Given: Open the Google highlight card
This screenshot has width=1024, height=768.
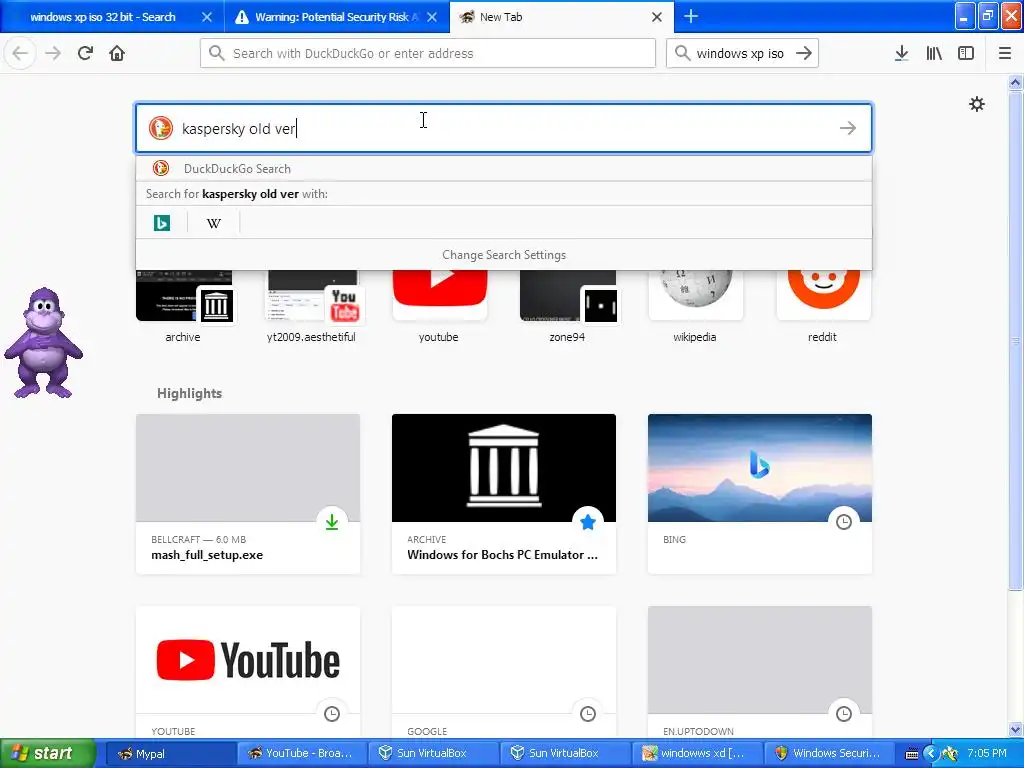Looking at the screenshot, I should 504,673.
